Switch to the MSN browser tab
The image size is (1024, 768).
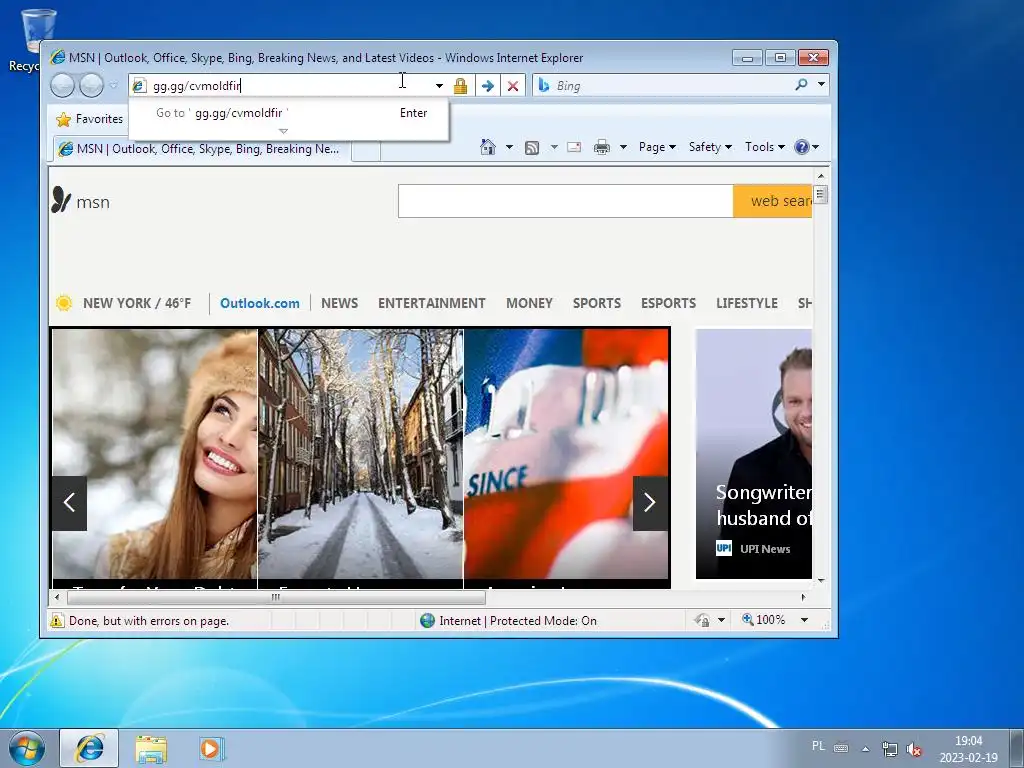[x=203, y=149]
